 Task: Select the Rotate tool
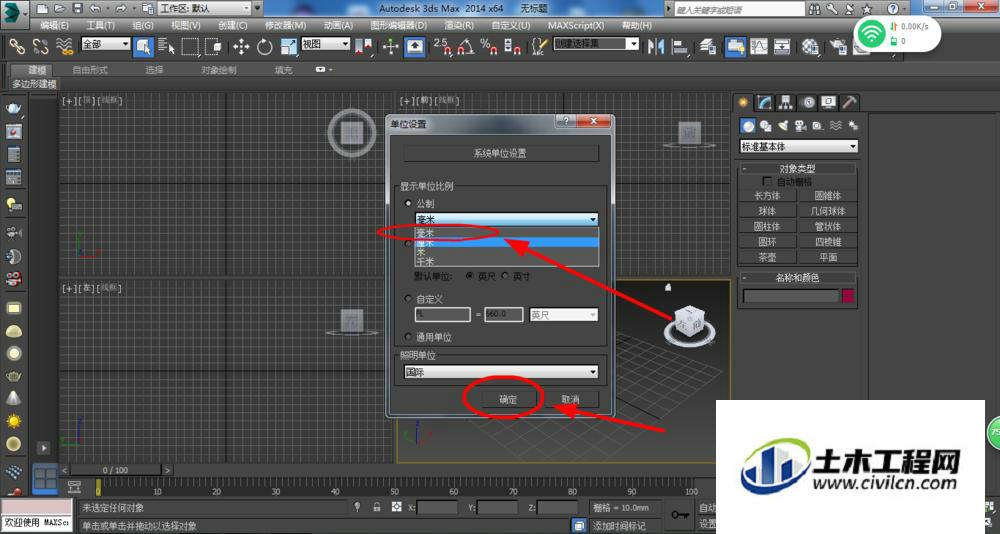pos(264,46)
